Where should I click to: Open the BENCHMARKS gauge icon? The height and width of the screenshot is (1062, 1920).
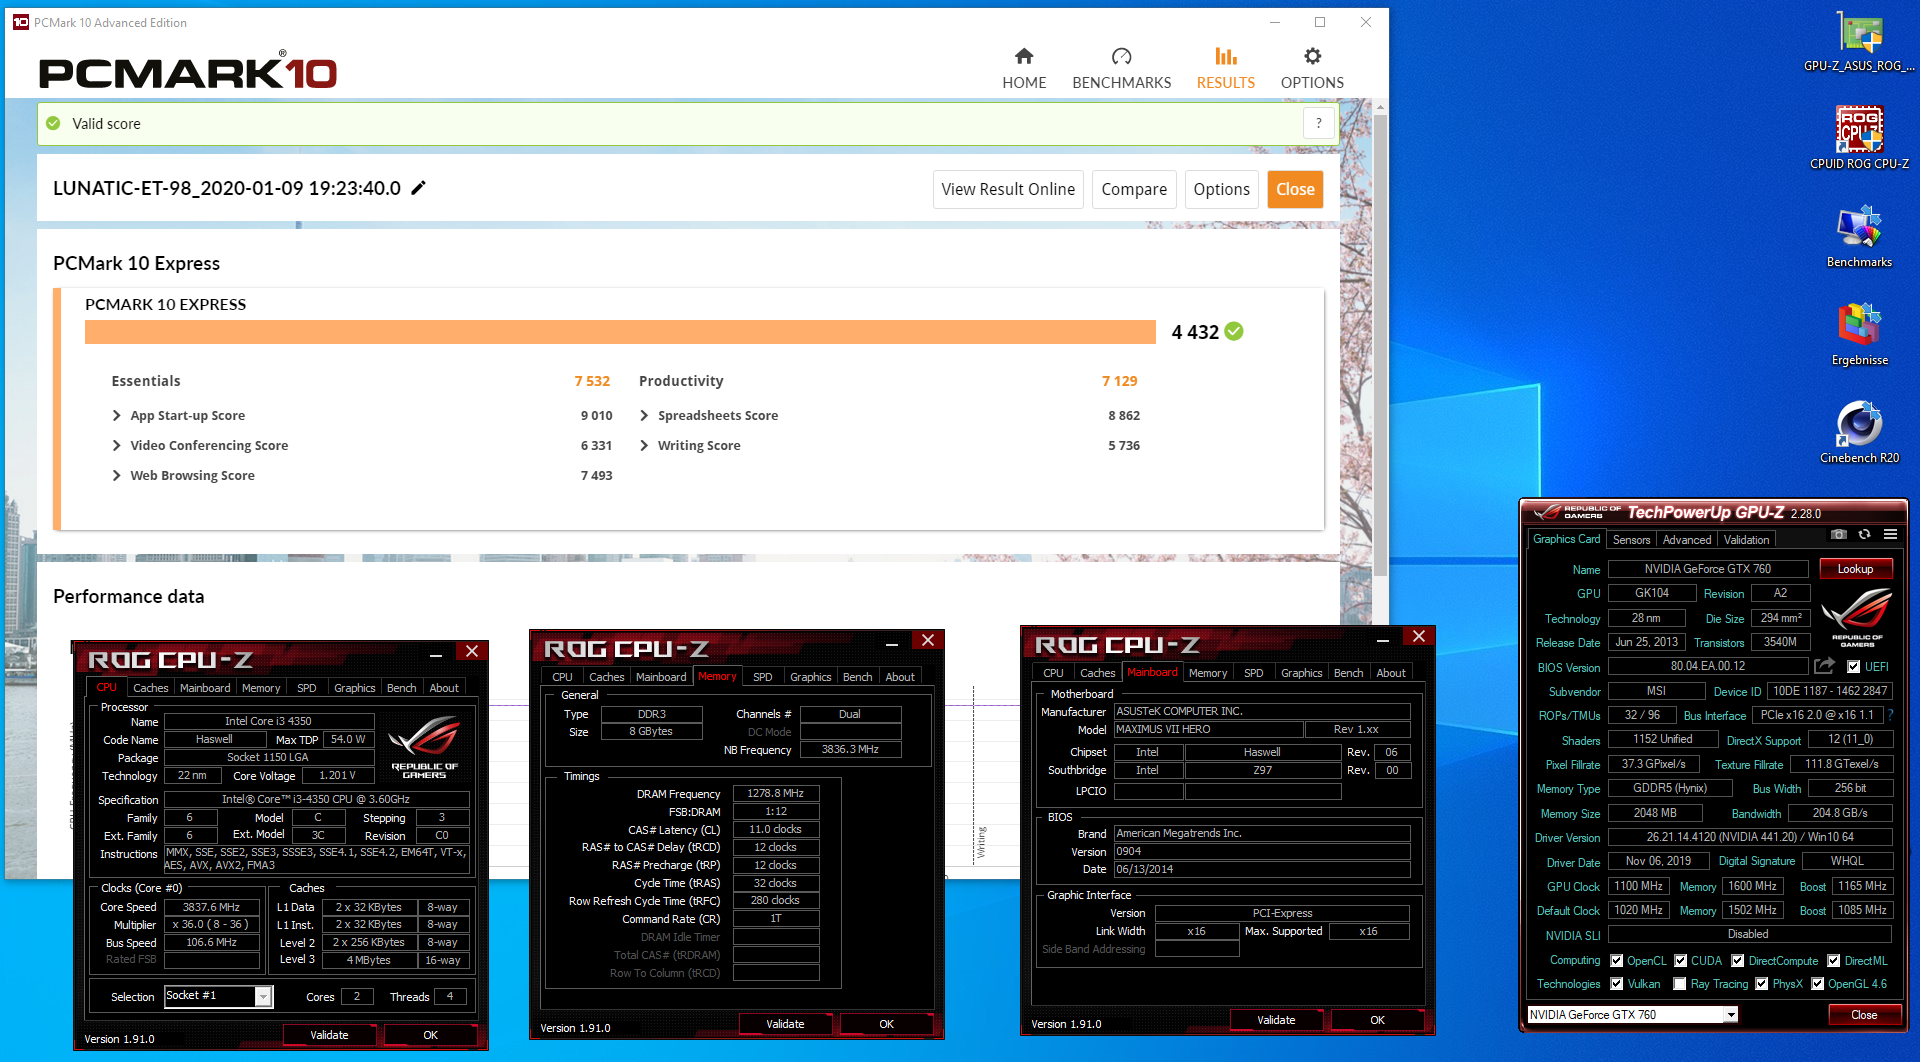coord(1121,56)
